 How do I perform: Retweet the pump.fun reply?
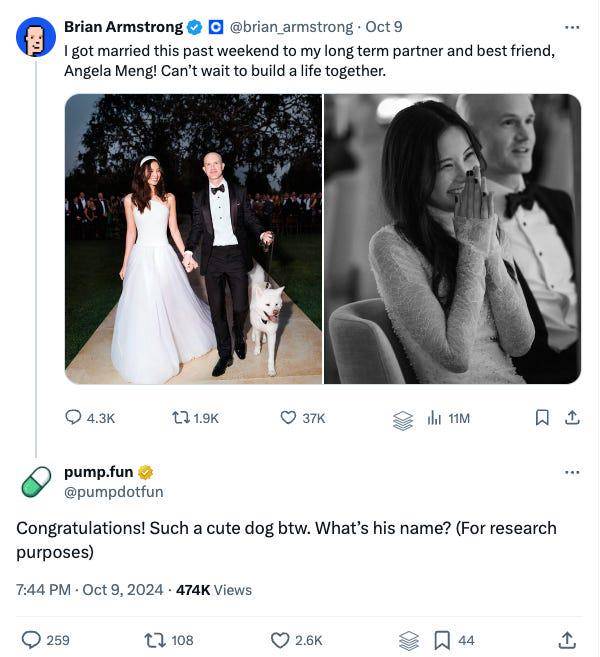[x=155, y=639]
